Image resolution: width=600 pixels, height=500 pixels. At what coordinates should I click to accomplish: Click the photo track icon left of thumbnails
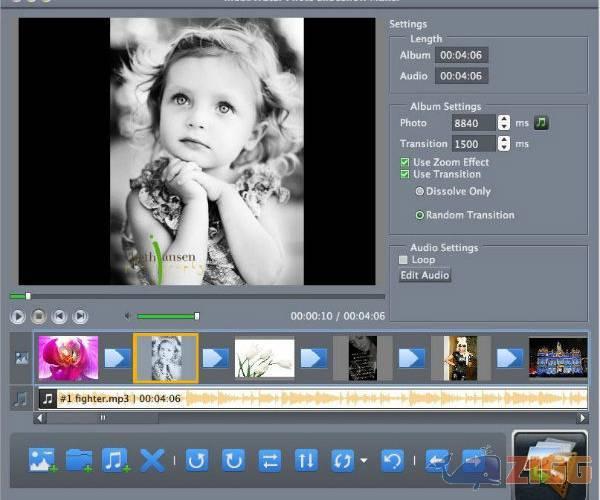pos(22,358)
